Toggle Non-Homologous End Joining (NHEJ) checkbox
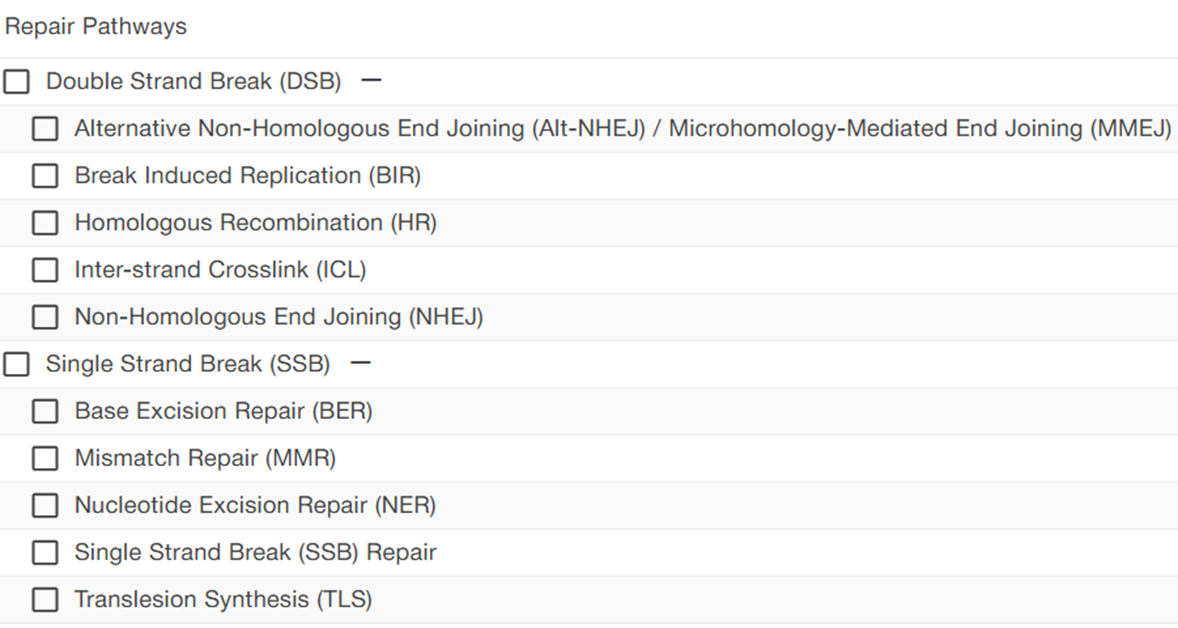Screen dimensions: 1178x628 coord(45,317)
